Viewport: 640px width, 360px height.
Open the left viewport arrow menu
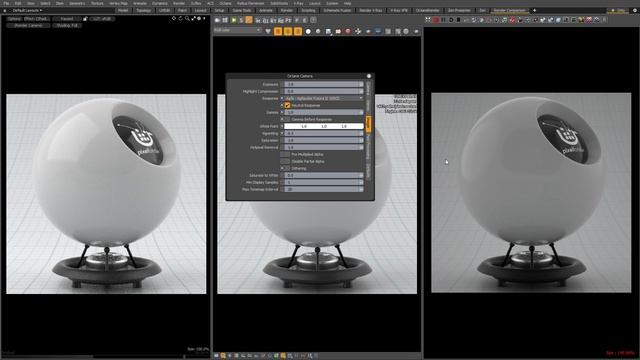point(204,18)
